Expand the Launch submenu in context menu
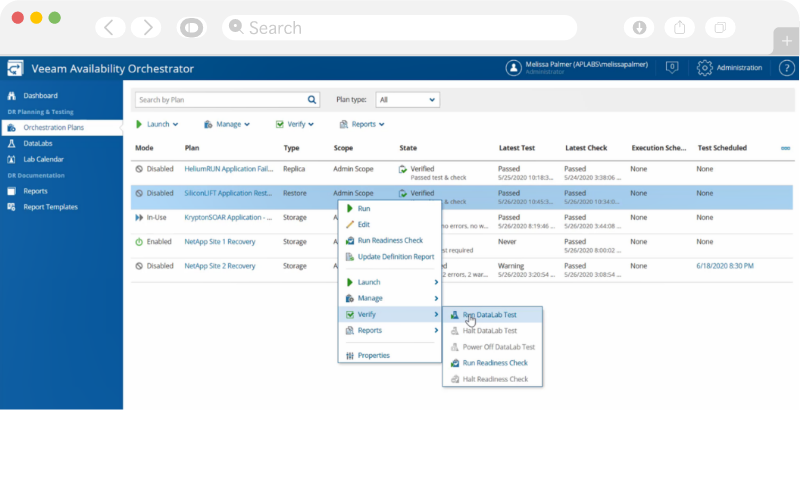 (x=390, y=282)
